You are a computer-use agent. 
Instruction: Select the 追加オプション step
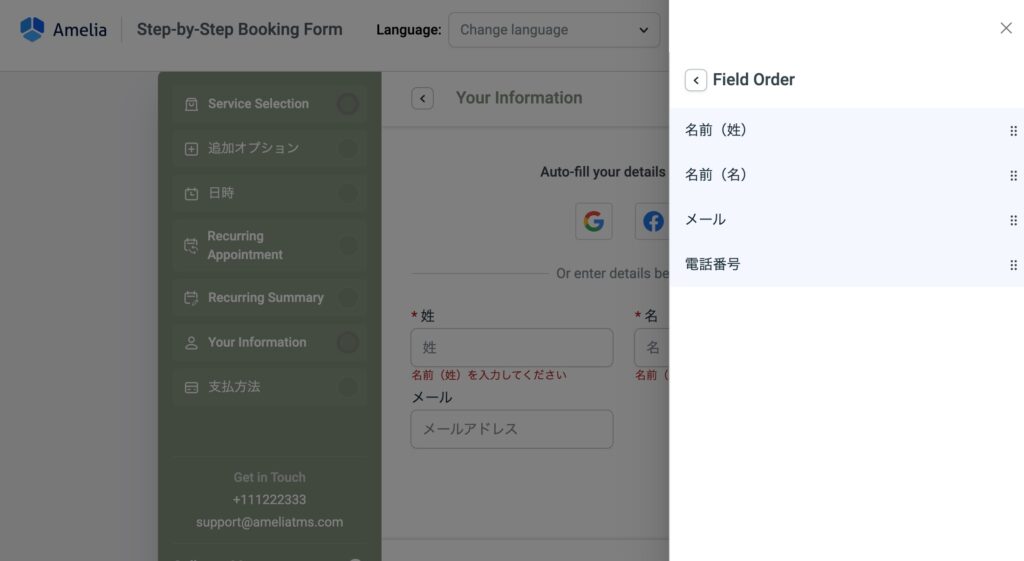point(268,148)
